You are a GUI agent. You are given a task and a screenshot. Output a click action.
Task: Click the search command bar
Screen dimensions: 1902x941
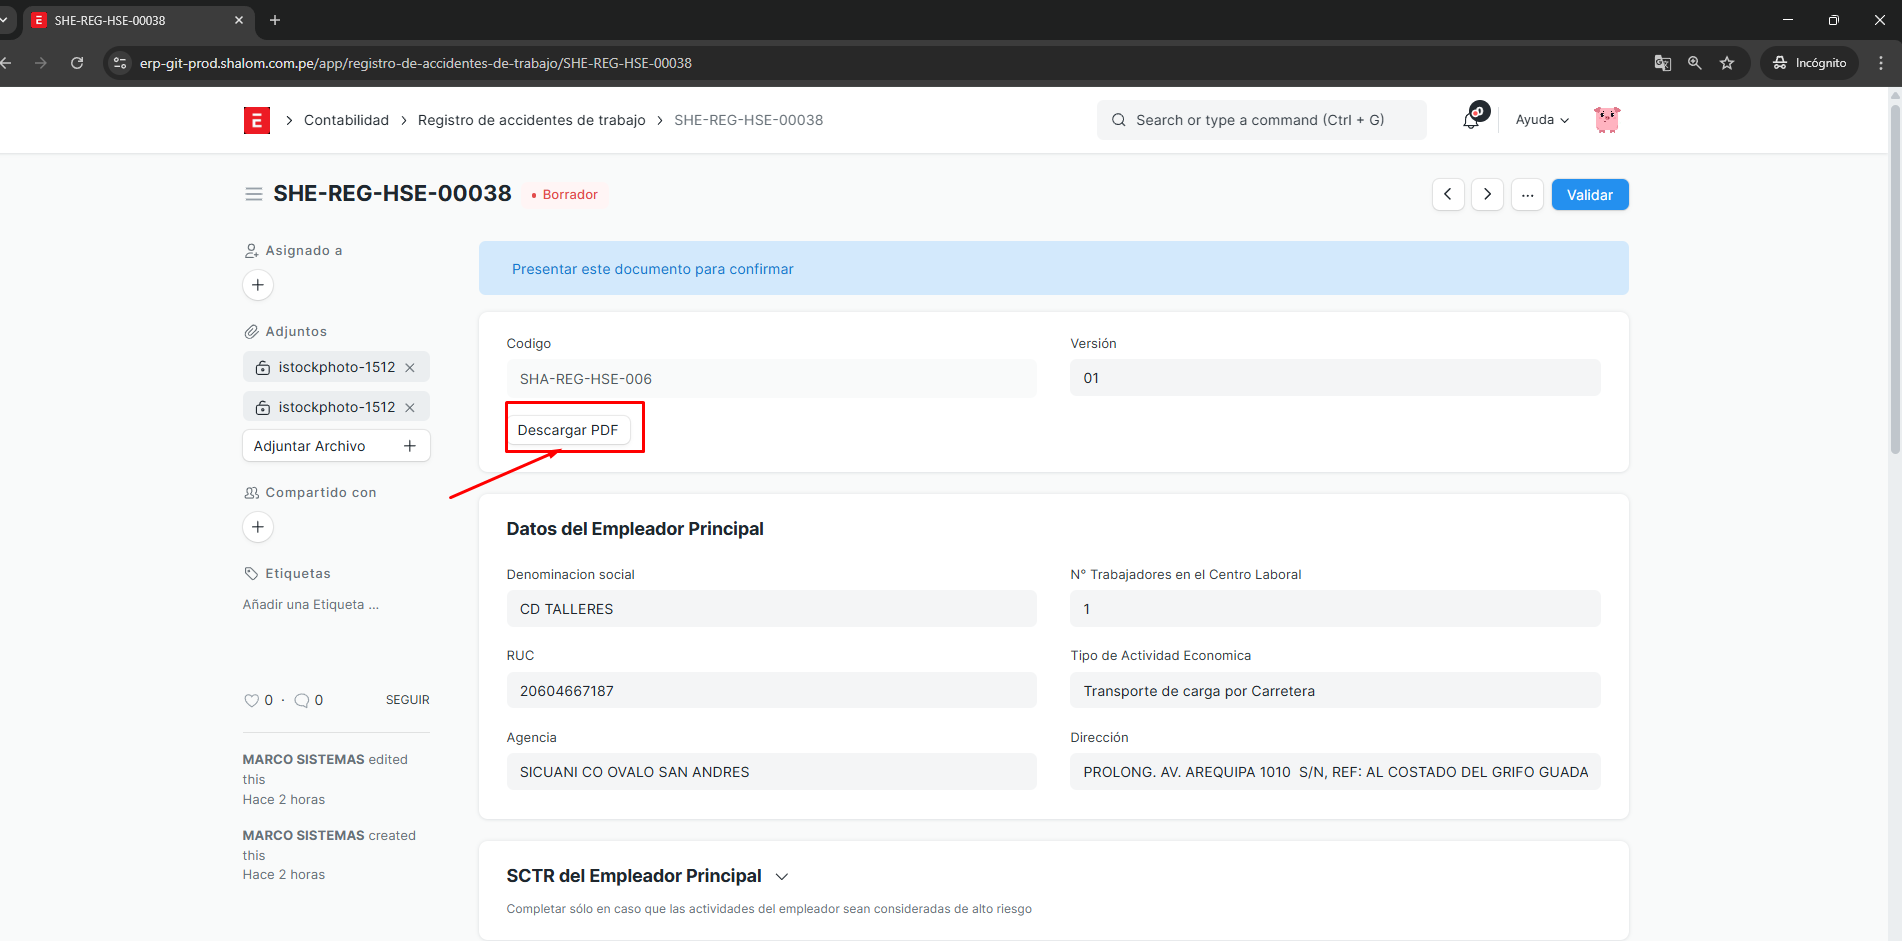[x=1260, y=120]
